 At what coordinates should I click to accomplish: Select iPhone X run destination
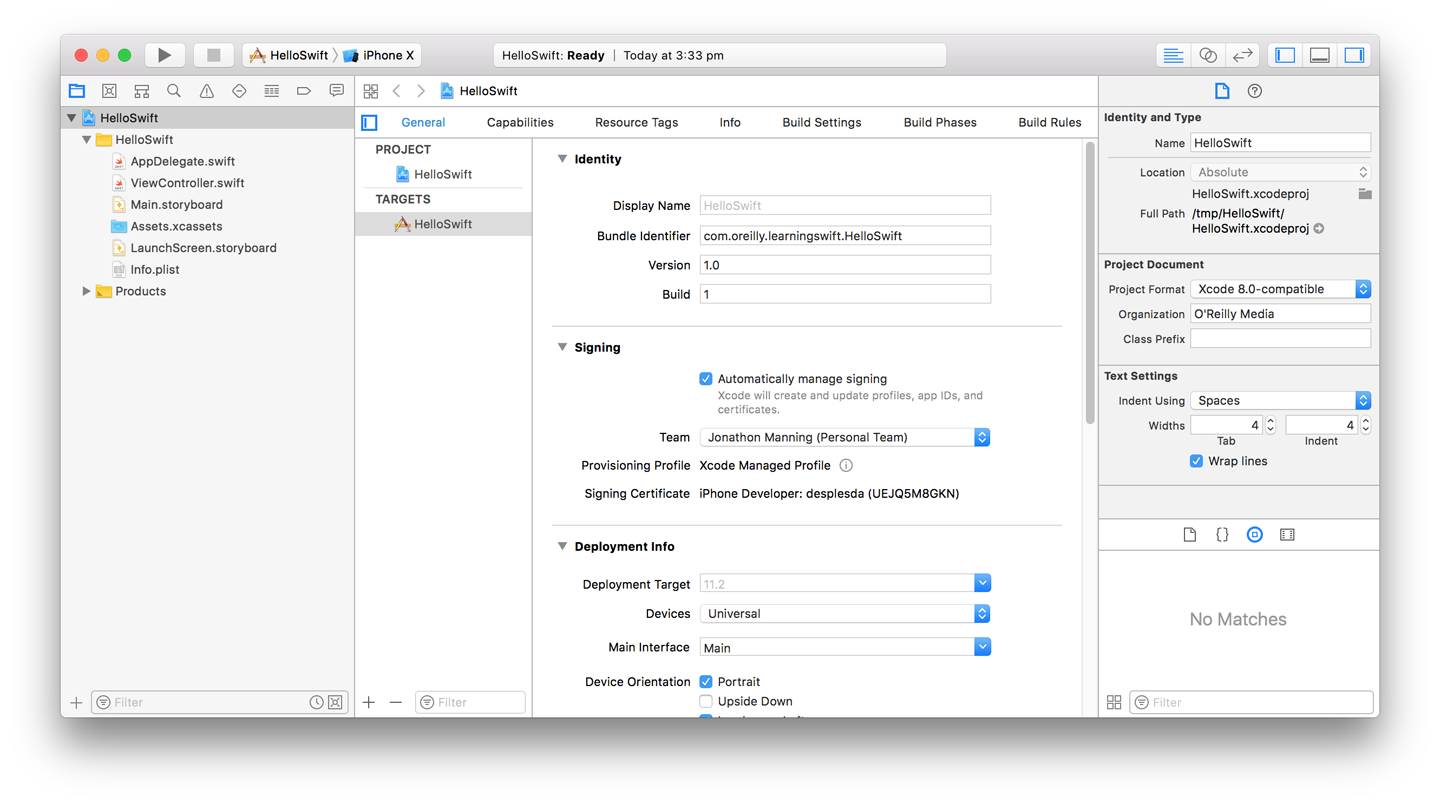pyautogui.click(x=379, y=55)
